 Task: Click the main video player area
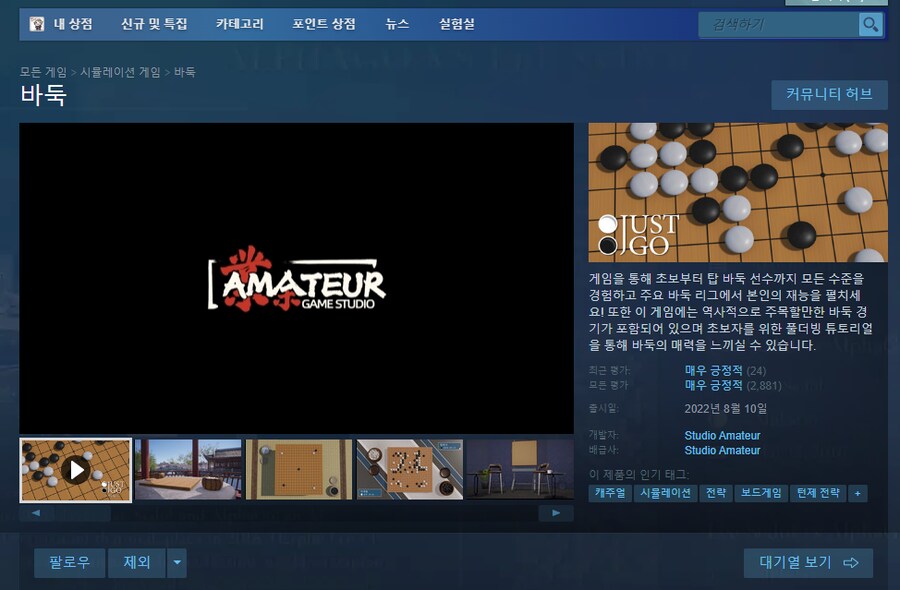(296, 278)
